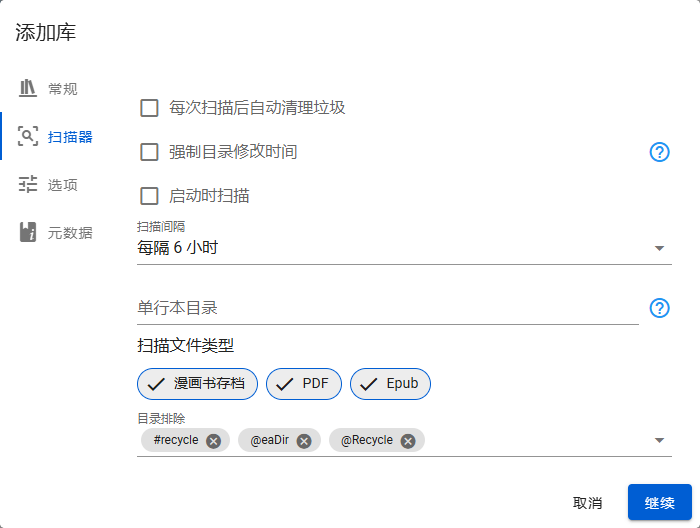Toggle the 强制目录修改时间 checkbox

150,152
